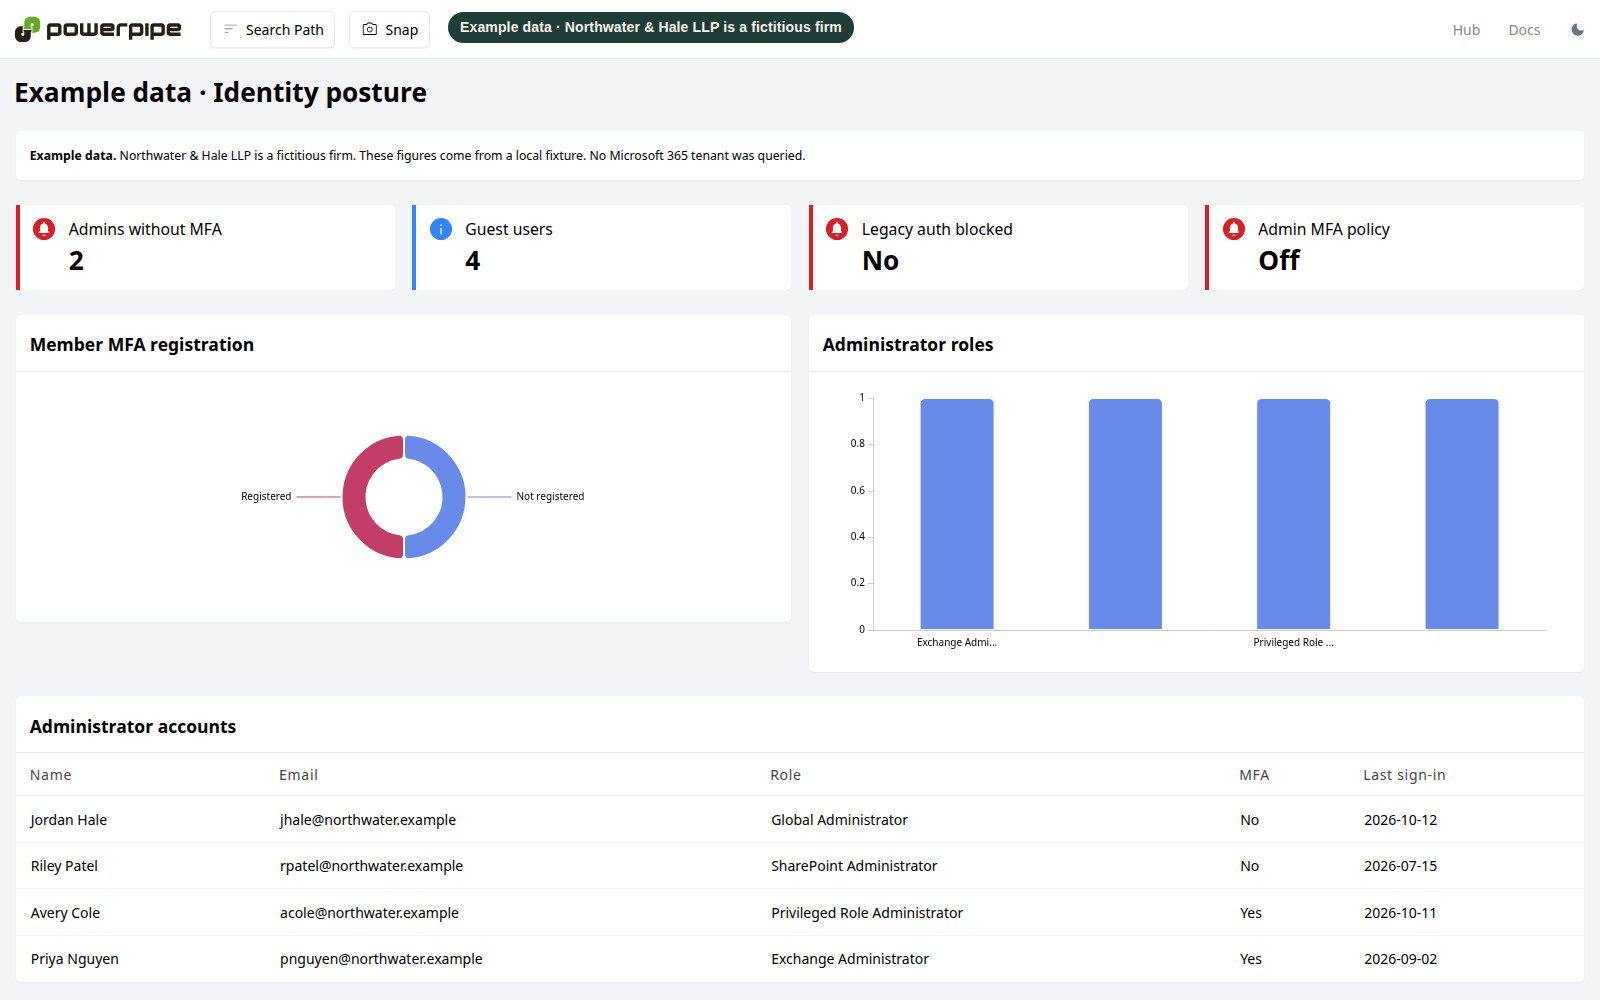Click the Not registered chart label

point(550,496)
